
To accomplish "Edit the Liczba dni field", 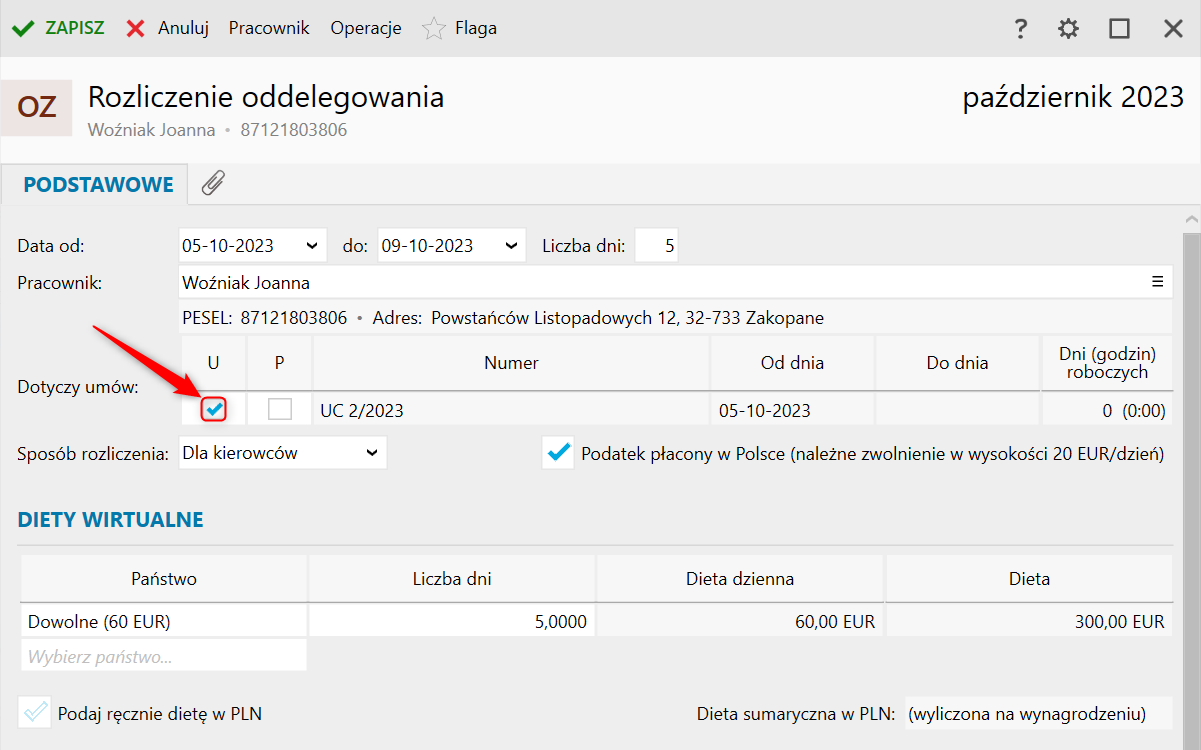I will click(656, 245).
